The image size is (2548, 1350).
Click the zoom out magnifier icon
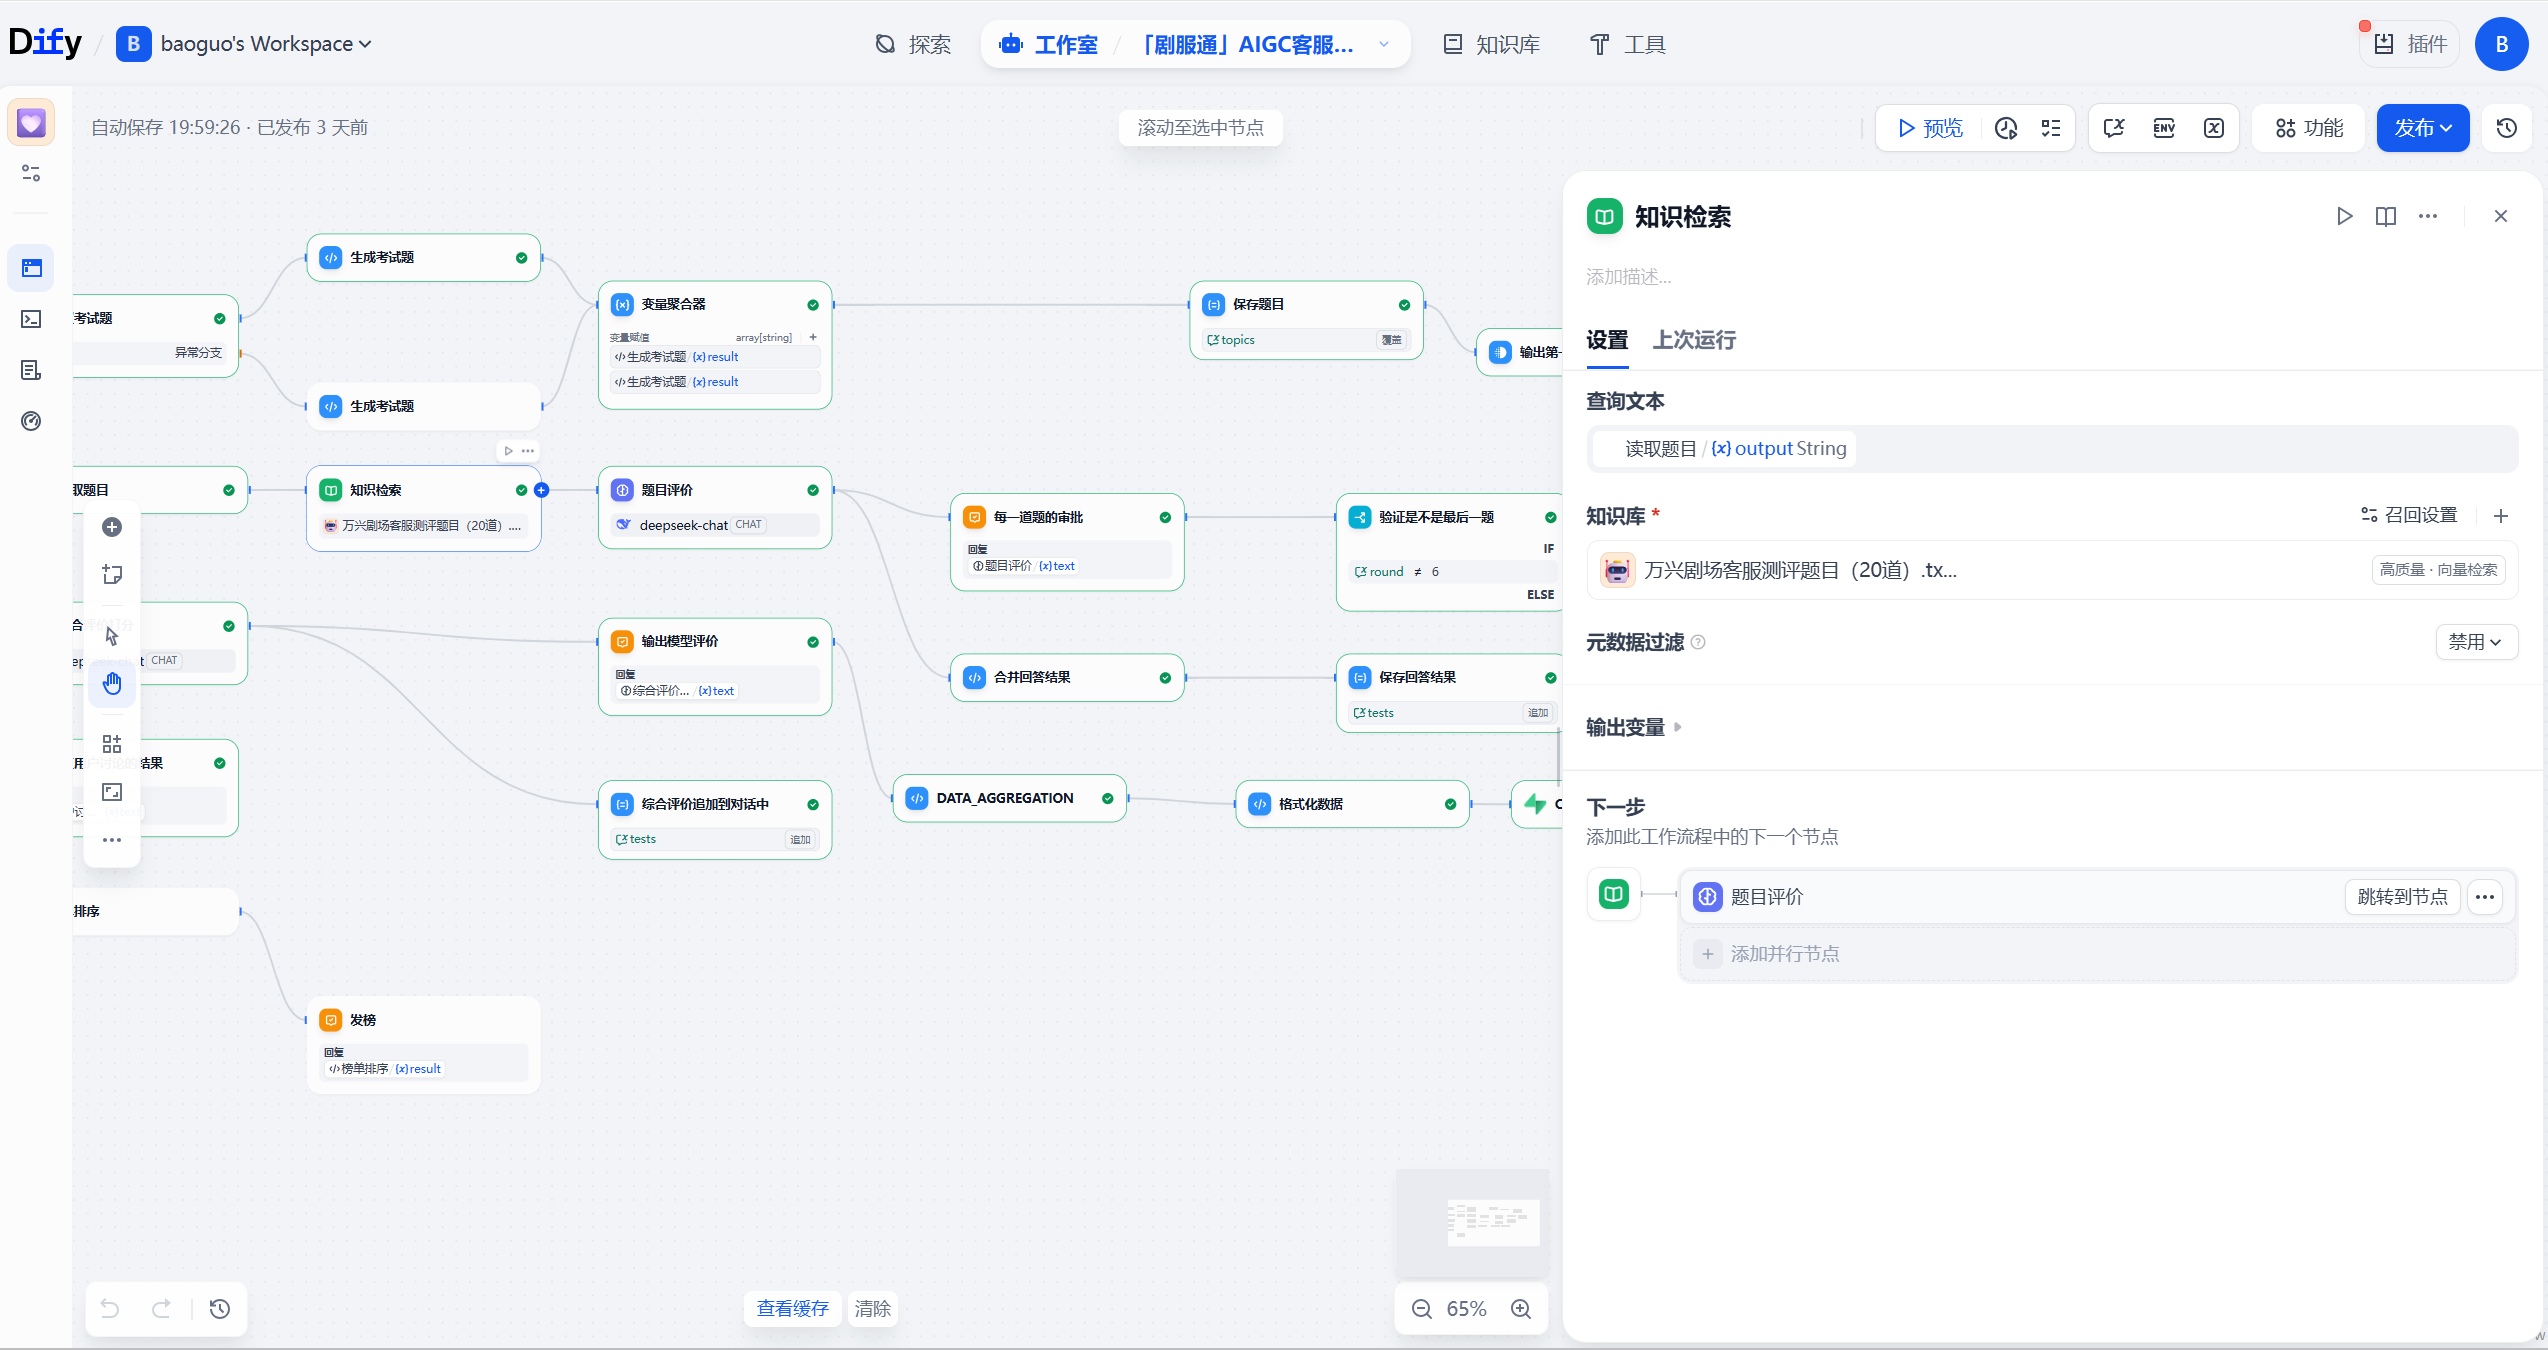pyautogui.click(x=1422, y=1309)
